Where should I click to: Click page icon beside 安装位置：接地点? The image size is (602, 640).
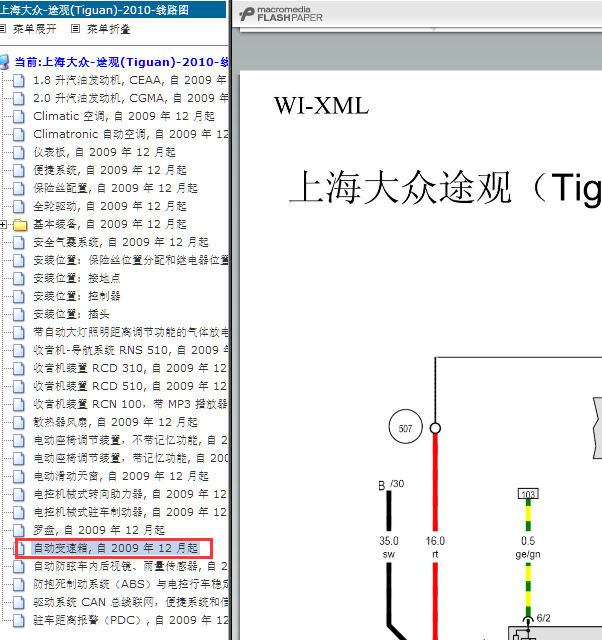point(18,278)
